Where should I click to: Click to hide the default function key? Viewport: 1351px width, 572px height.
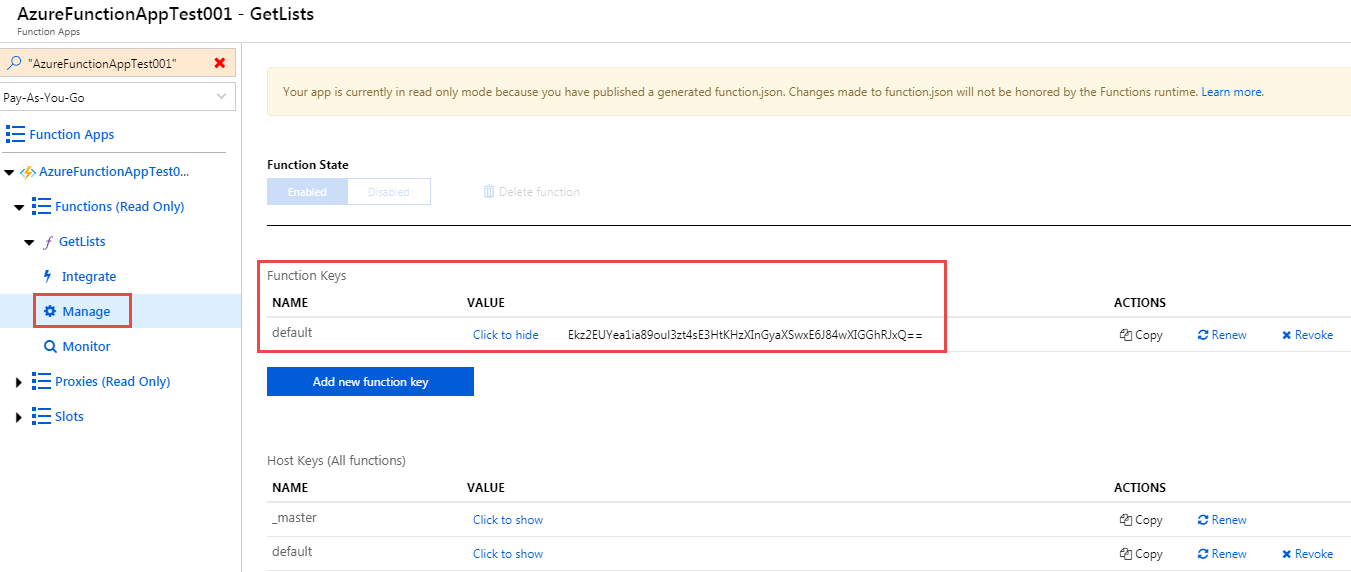(x=506, y=335)
